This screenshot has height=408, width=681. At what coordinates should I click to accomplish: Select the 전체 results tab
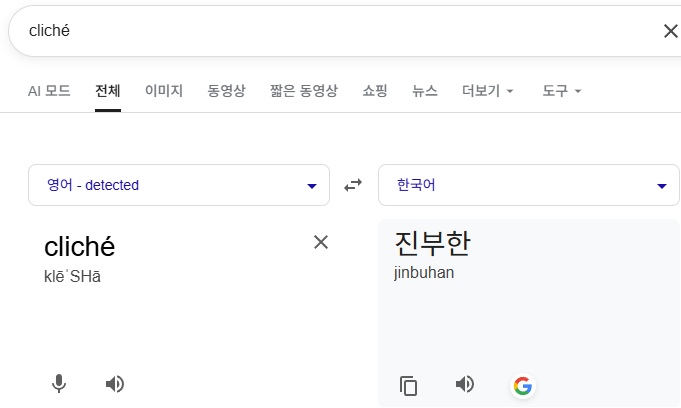point(108,91)
